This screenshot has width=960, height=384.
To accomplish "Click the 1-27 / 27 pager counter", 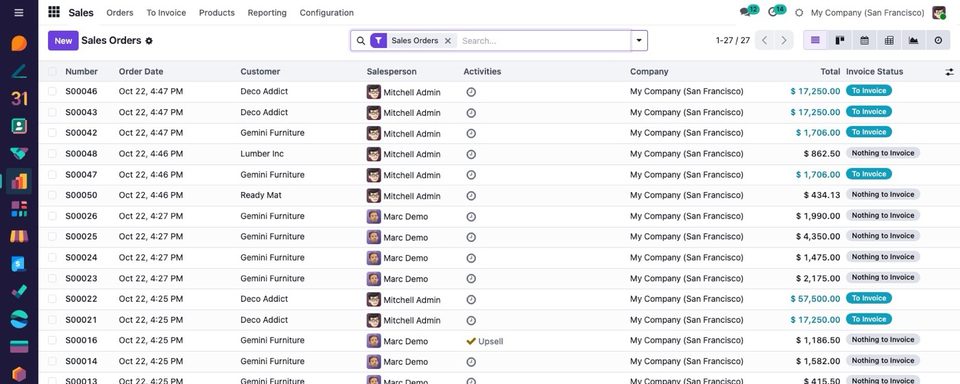I will coord(732,40).
